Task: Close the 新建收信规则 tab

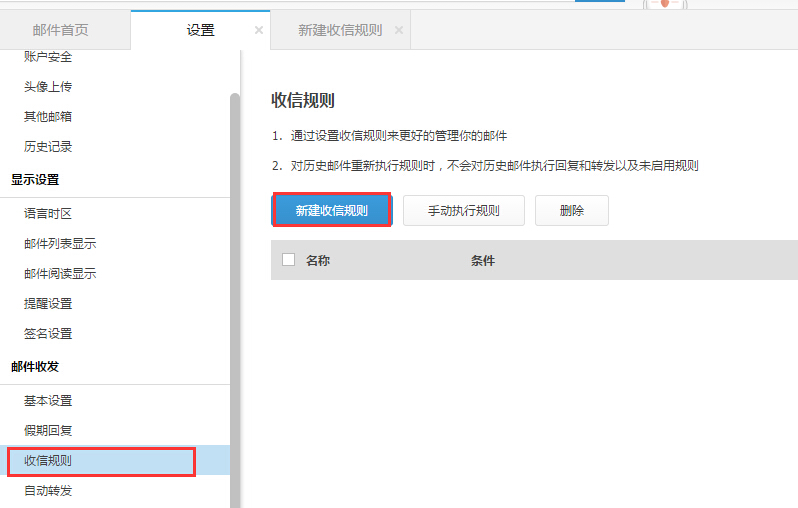Action: coord(399,30)
